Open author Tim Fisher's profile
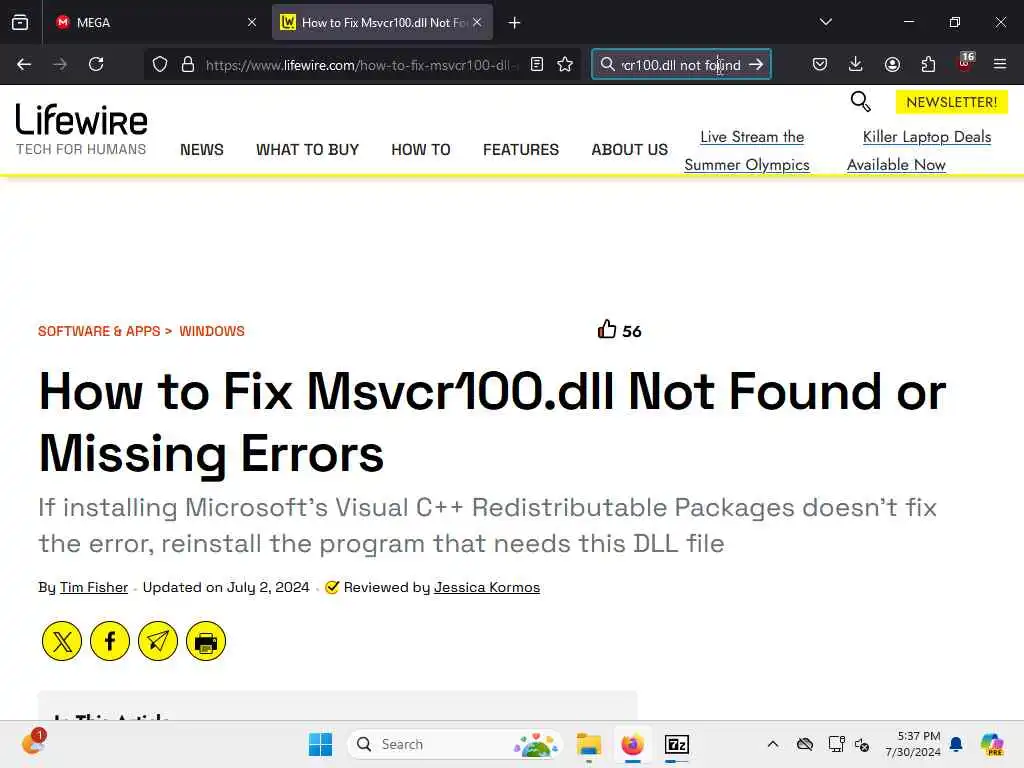 point(94,587)
